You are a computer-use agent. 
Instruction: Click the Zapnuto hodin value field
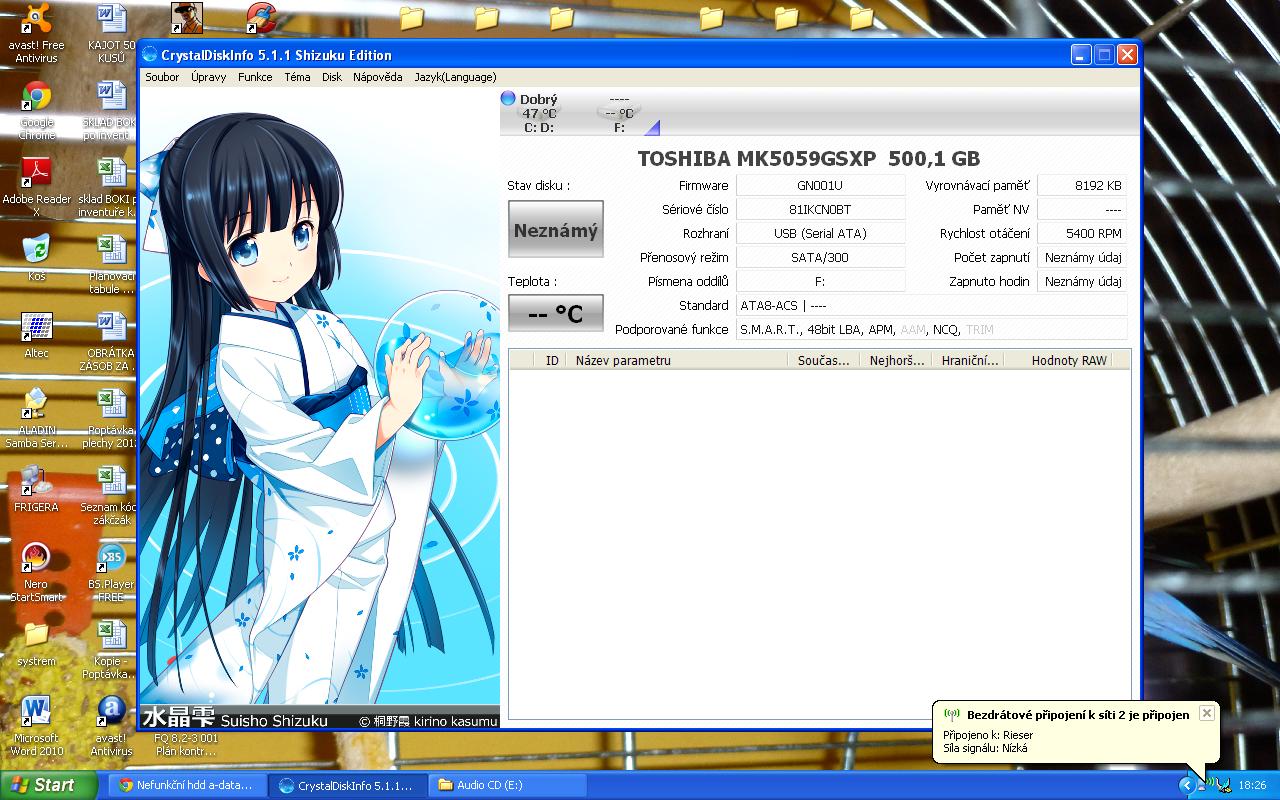[x=1083, y=281]
